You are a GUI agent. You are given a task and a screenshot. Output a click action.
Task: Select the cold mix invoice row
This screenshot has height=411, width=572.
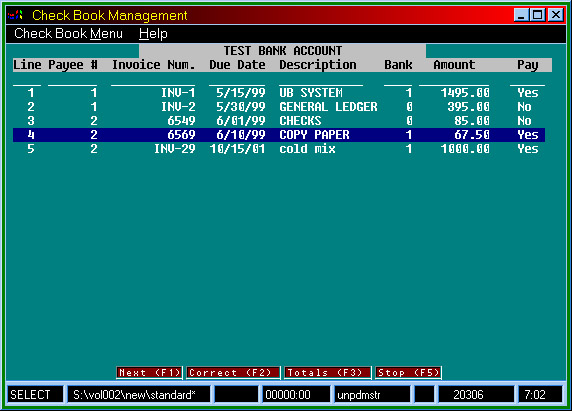(279, 149)
